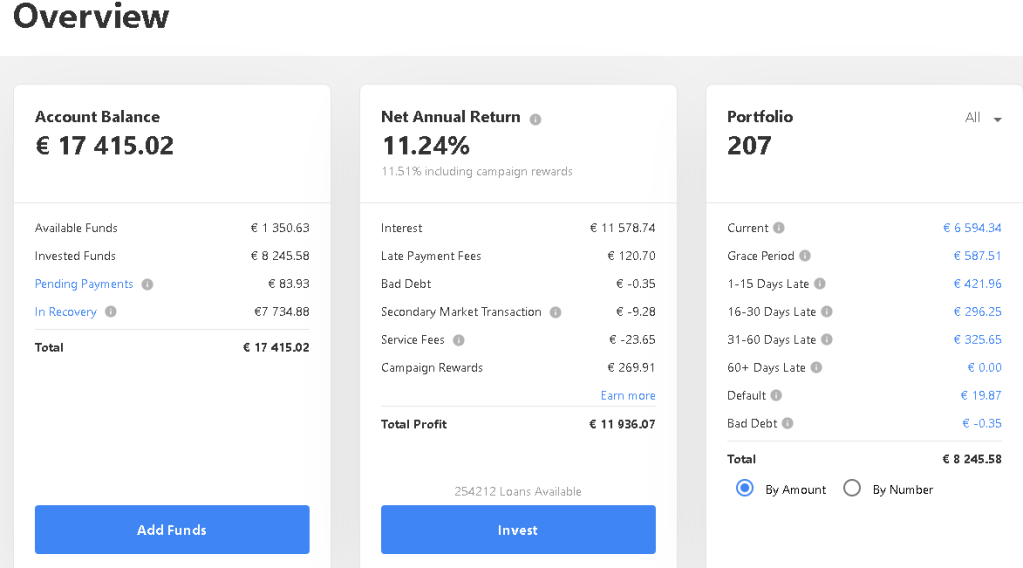Select the By Amount radio button

point(744,489)
